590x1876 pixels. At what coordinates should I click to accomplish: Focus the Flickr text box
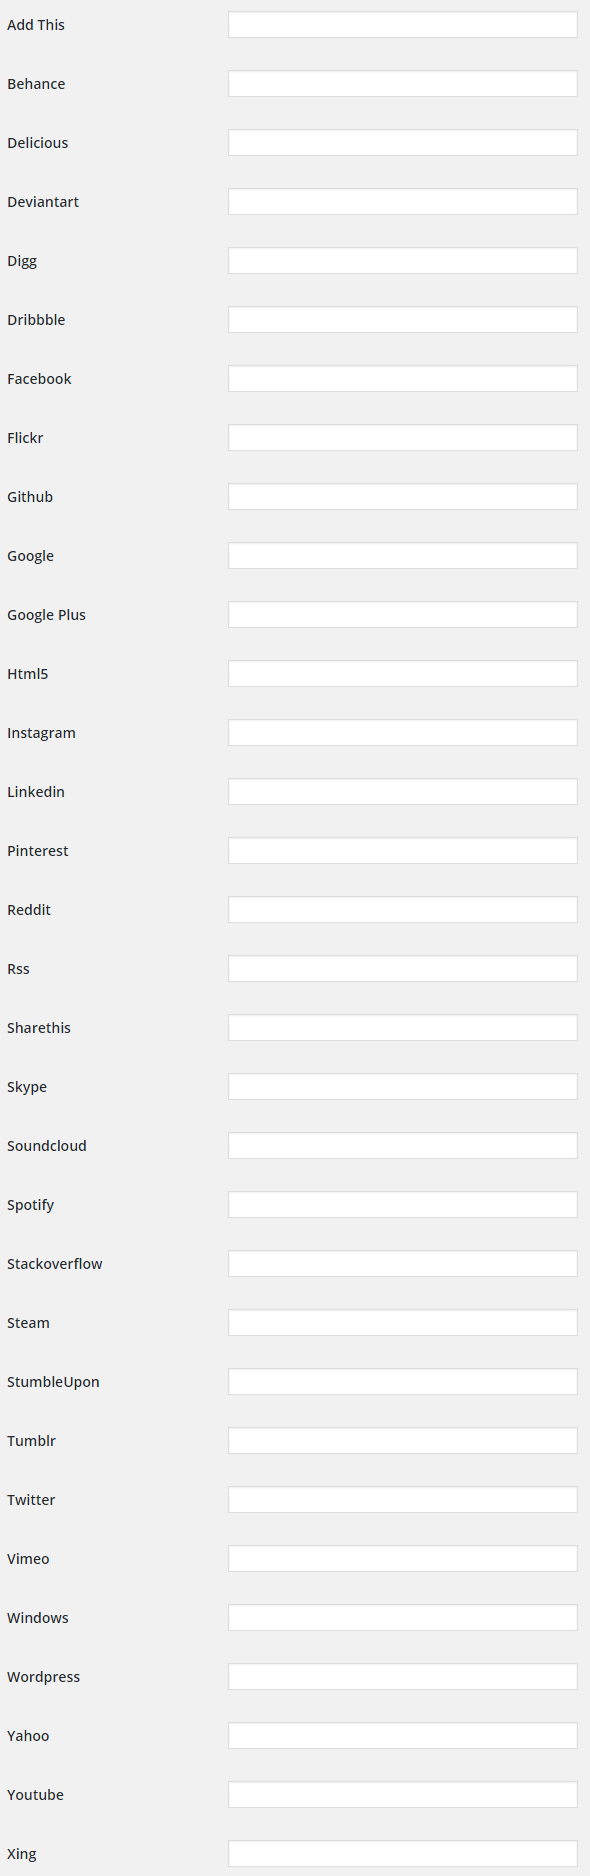click(x=402, y=437)
